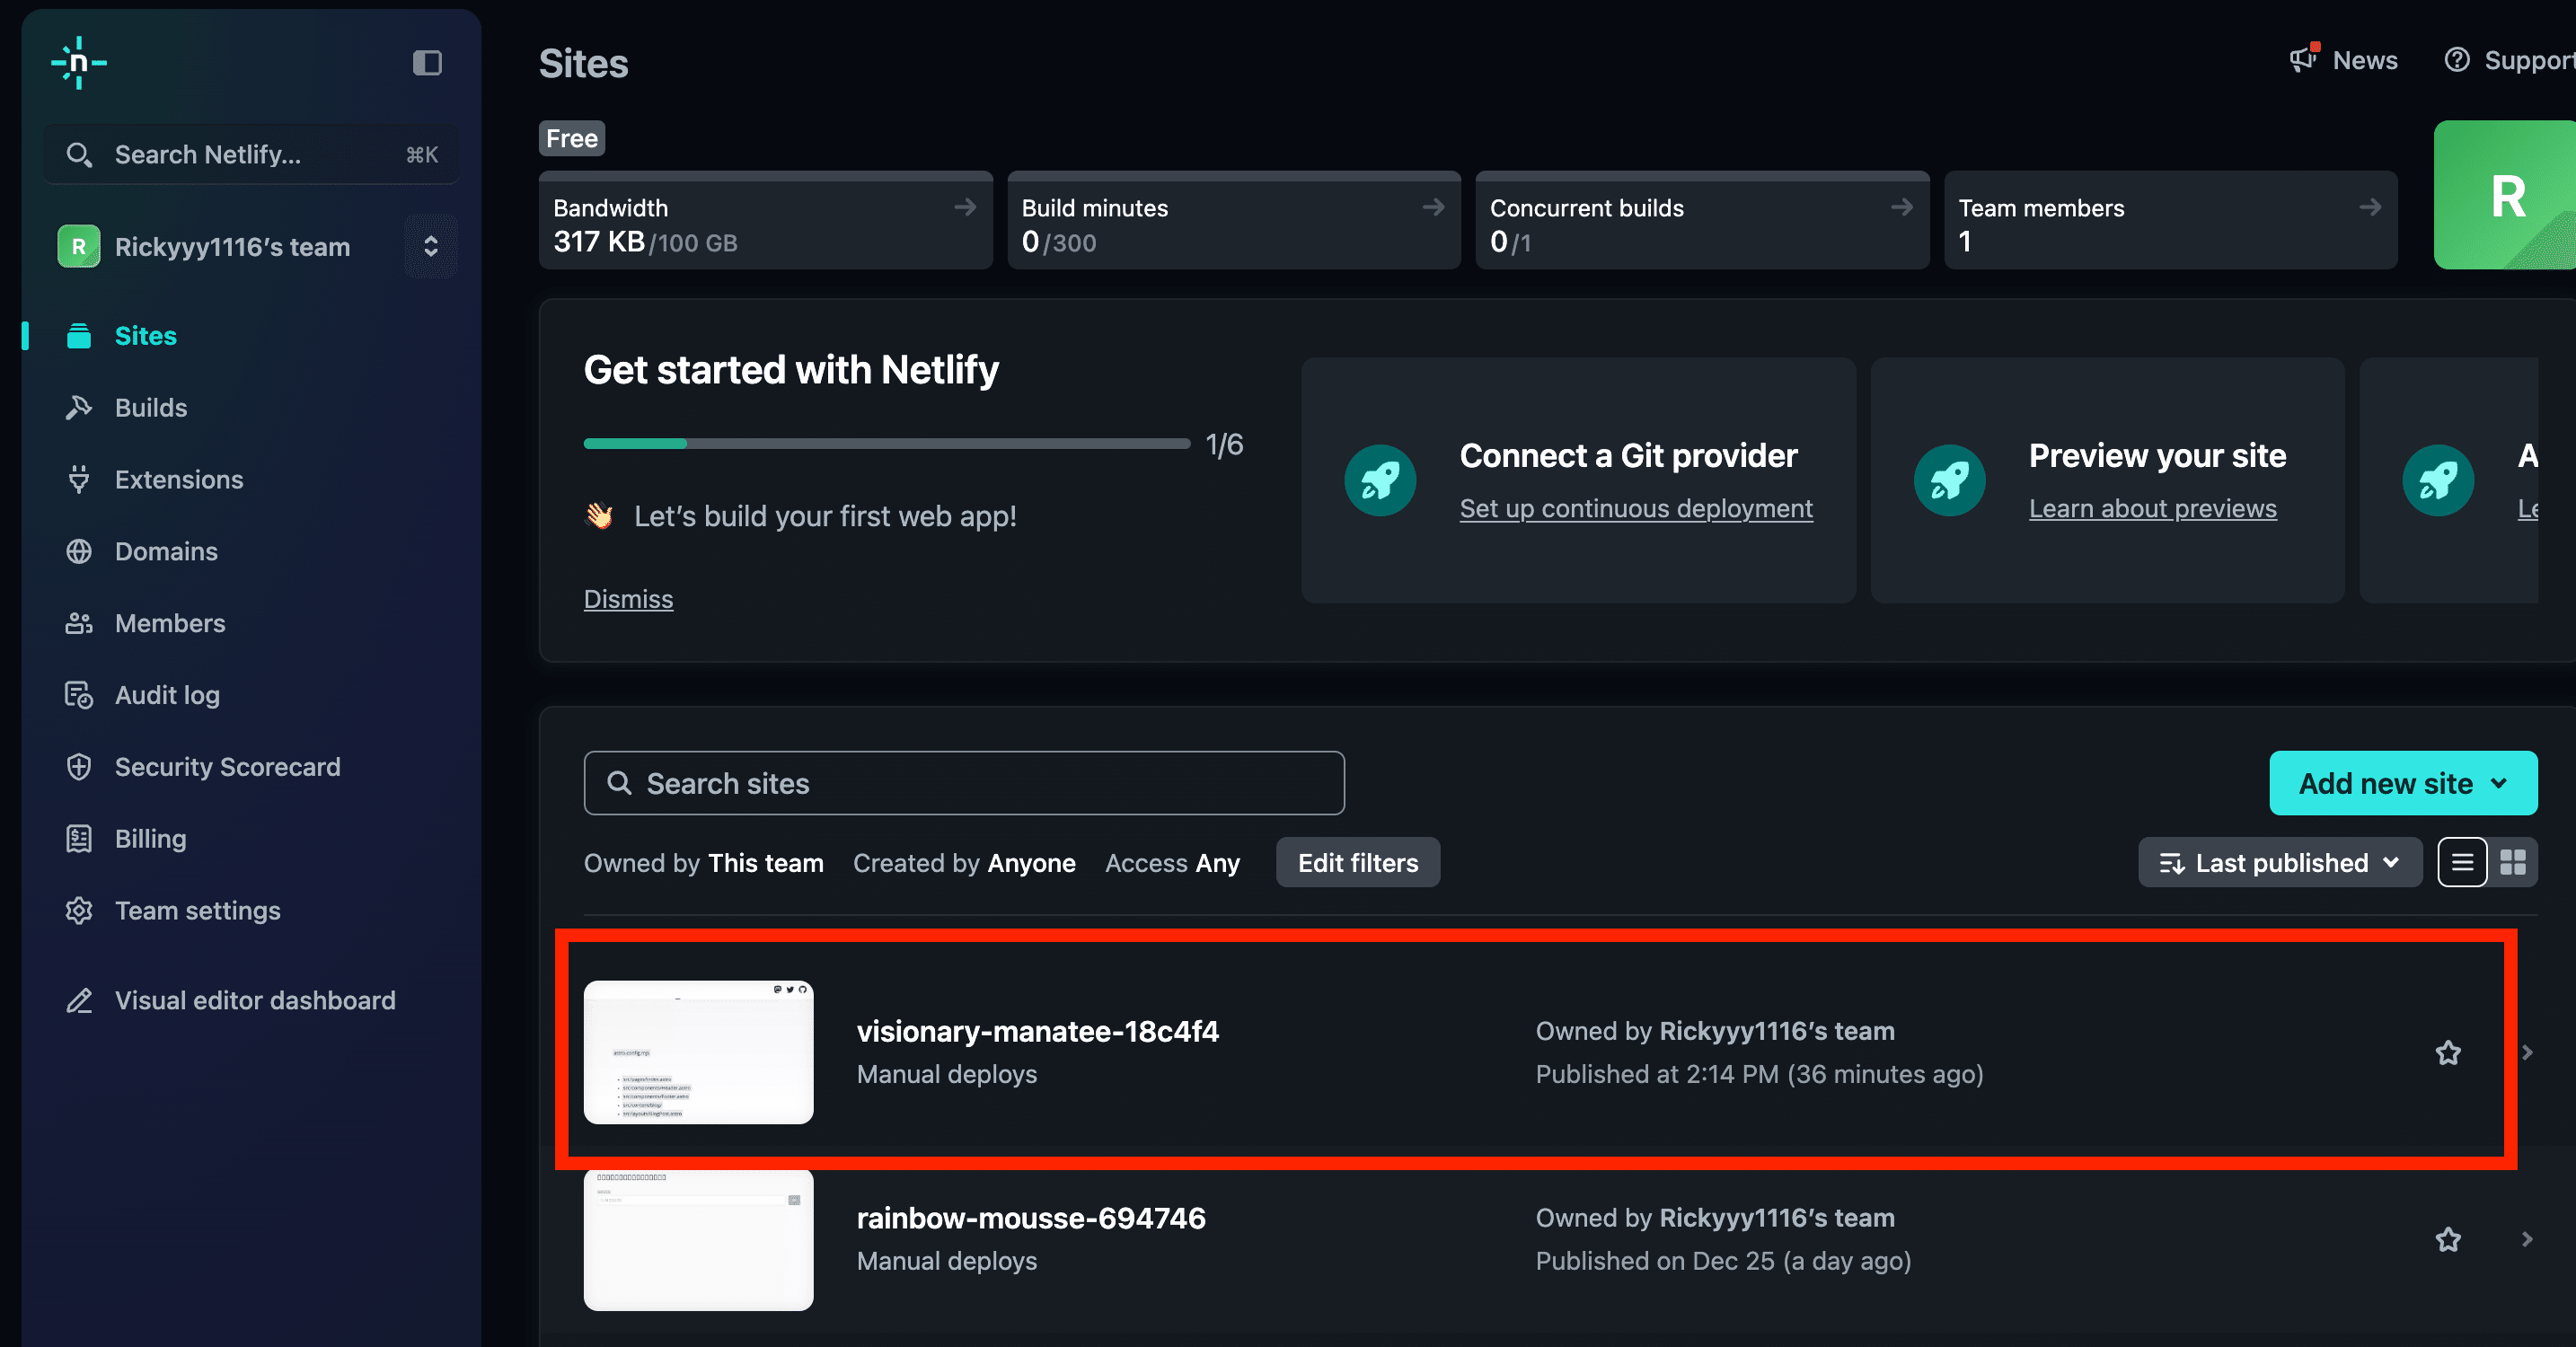Expand Rickyyy1116's team switcher
2576x1347 pixels.
coord(431,246)
